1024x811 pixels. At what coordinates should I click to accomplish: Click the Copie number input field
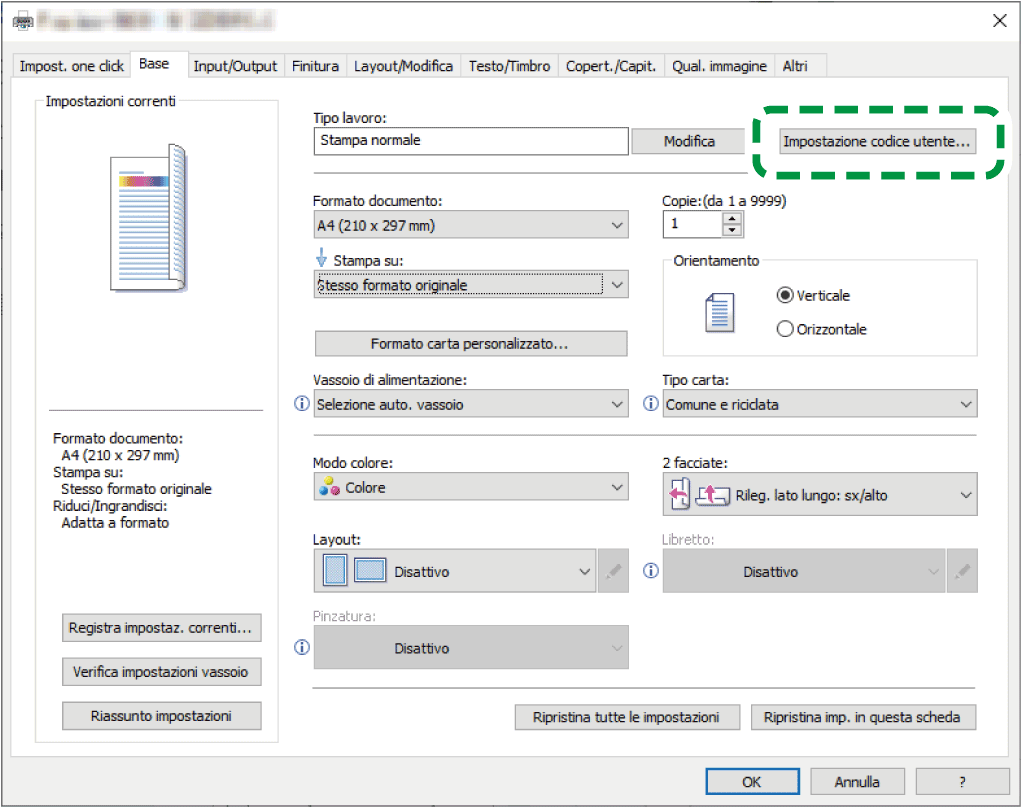pos(693,225)
